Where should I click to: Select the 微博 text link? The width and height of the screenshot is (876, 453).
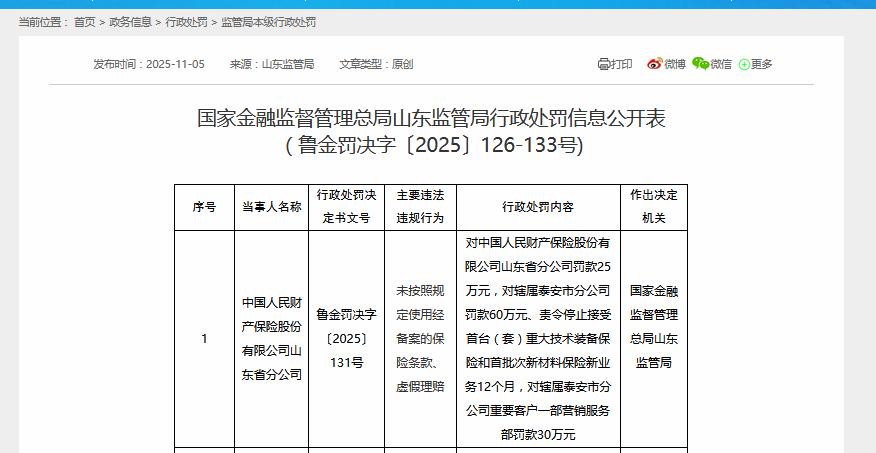[675, 64]
